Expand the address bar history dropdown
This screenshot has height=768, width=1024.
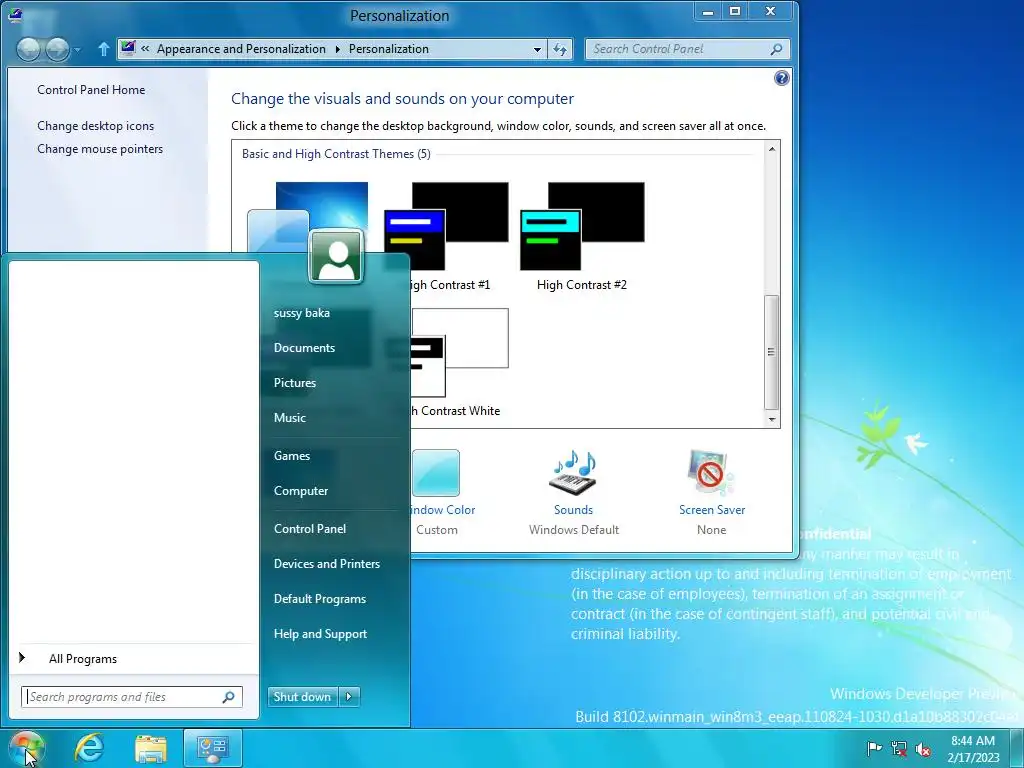(x=537, y=49)
